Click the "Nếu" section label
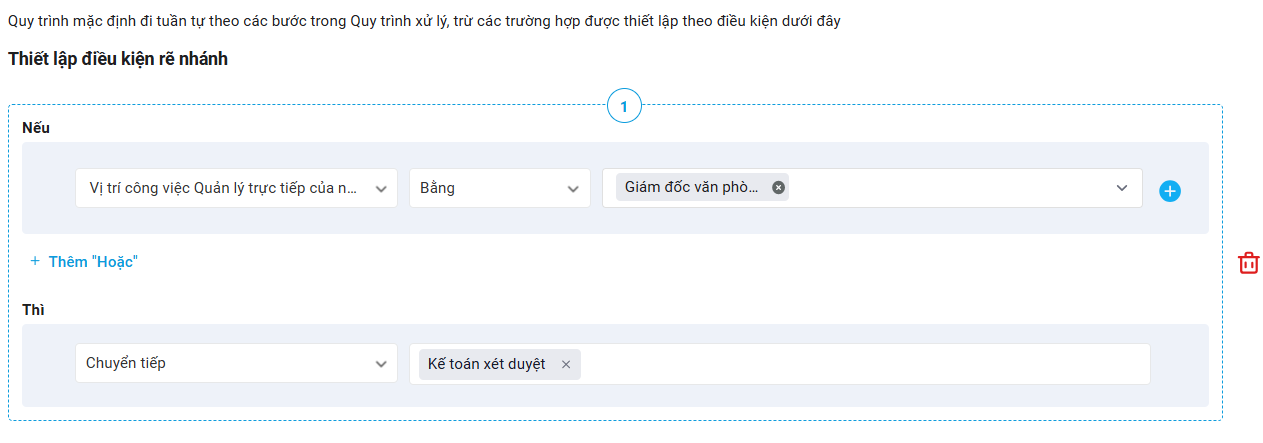The height and width of the screenshot is (443, 1263). (x=36, y=128)
